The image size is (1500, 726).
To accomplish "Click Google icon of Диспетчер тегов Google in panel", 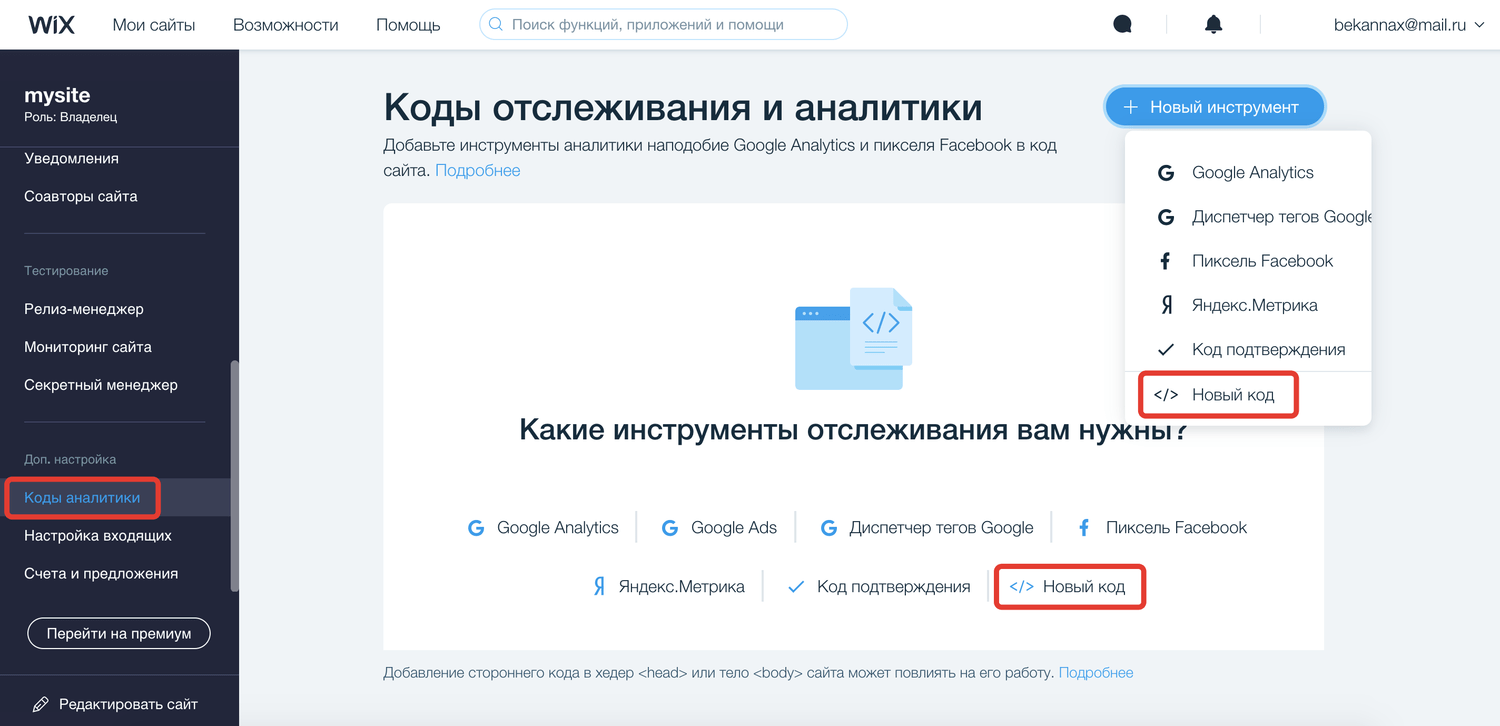I will (829, 528).
